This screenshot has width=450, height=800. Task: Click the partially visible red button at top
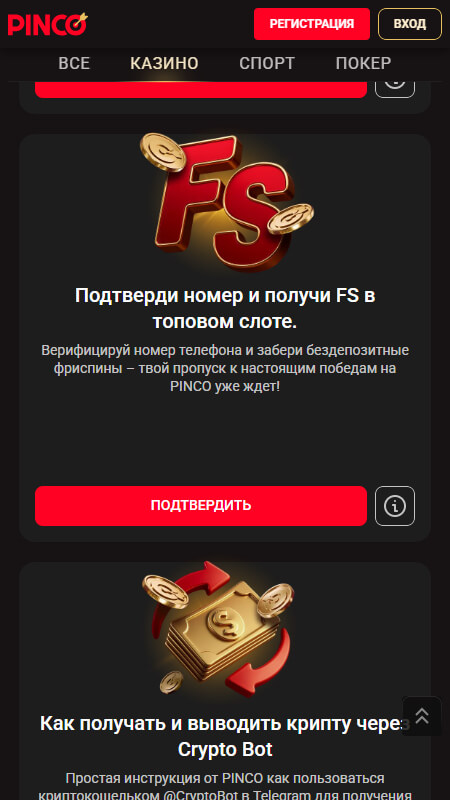tap(201, 89)
